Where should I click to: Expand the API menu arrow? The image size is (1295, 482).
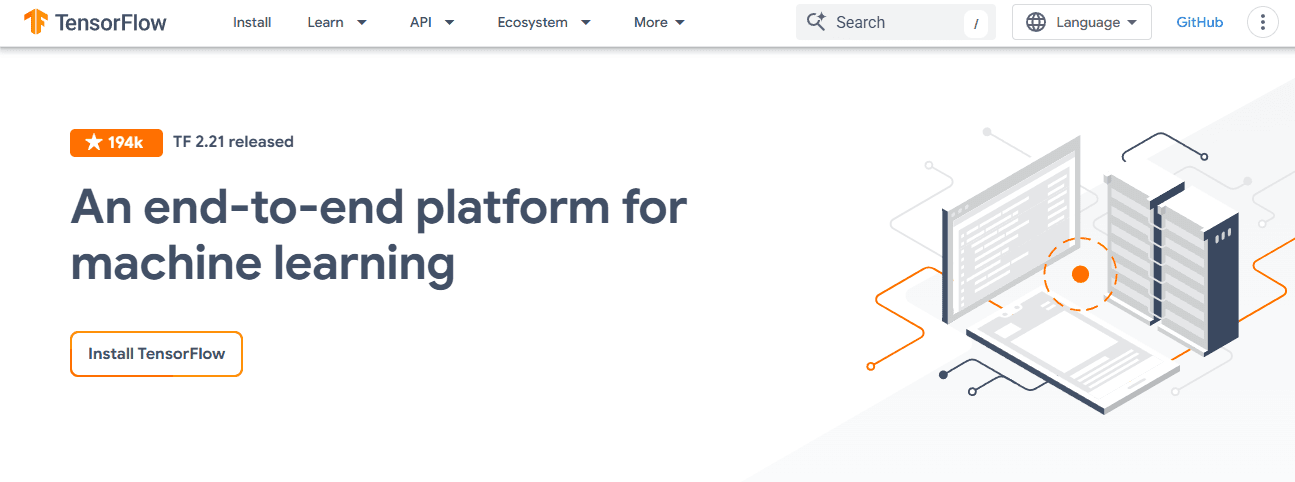coord(449,22)
